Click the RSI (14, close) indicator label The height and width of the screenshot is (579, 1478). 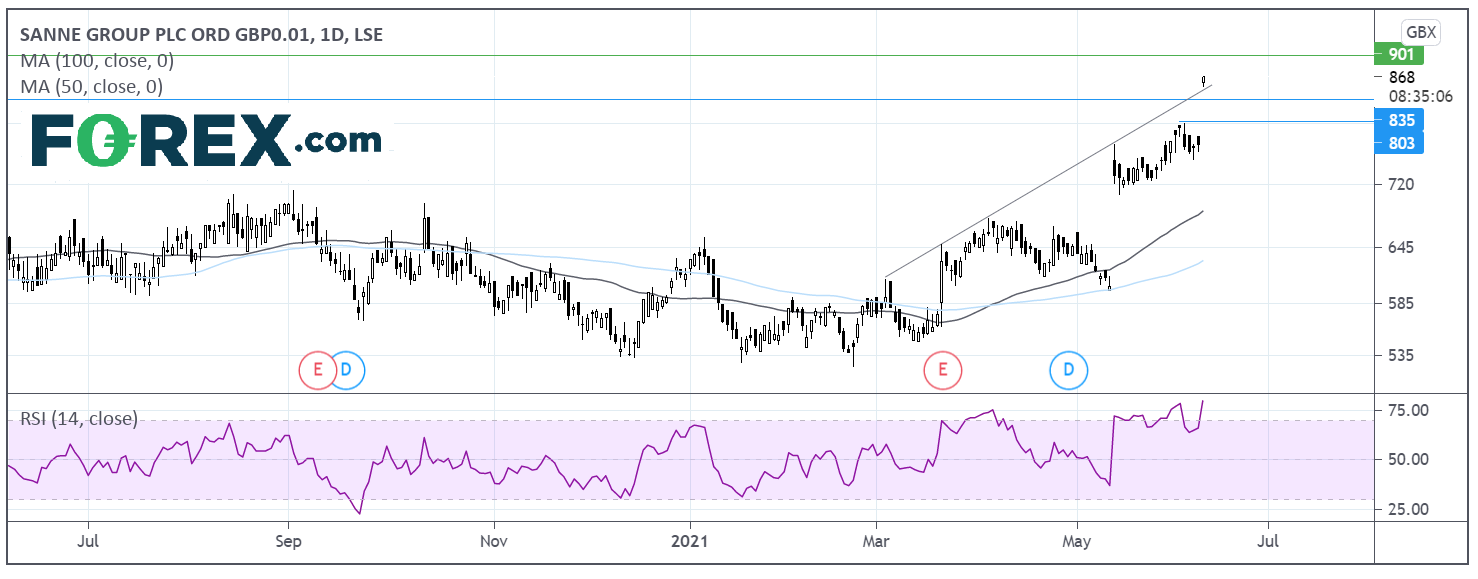tap(79, 419)
